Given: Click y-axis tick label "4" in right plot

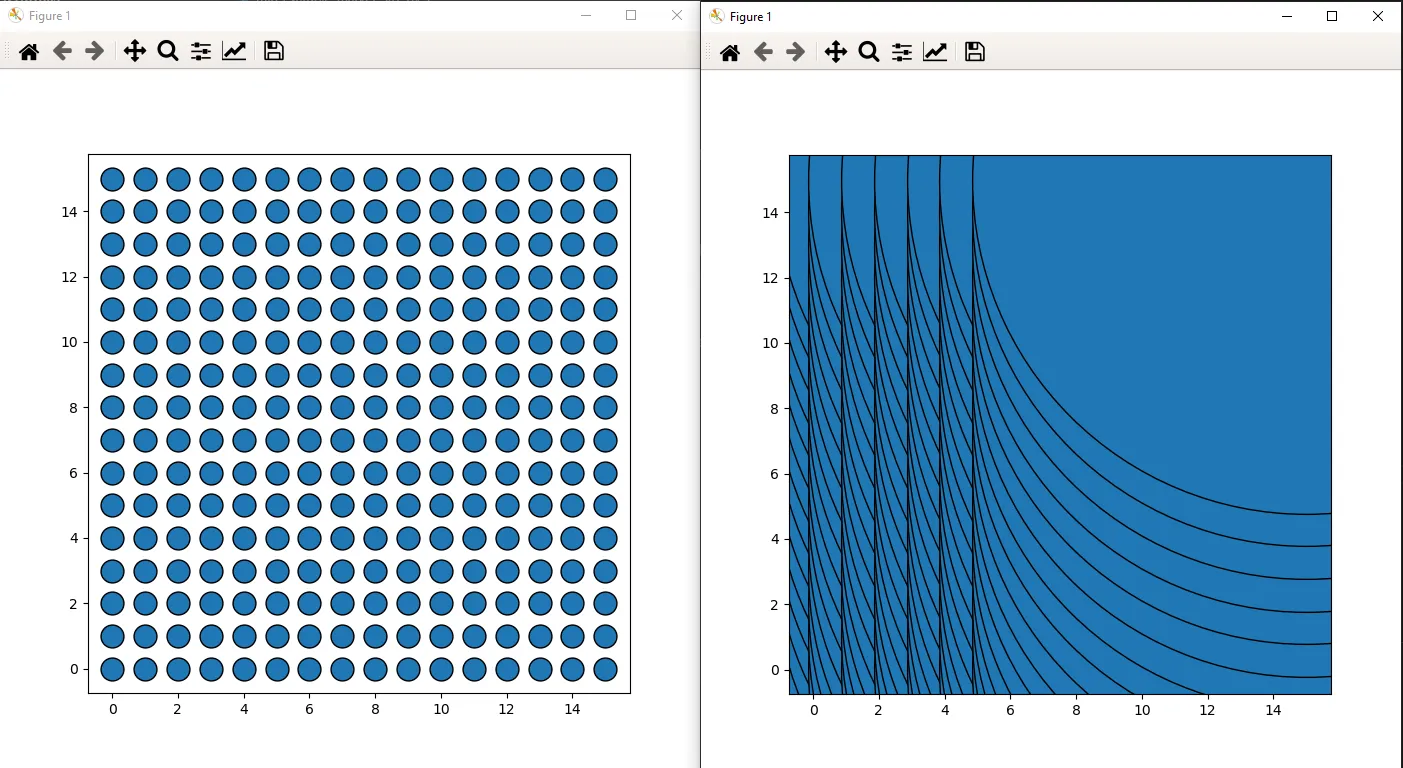Looking at the screenshot, I should (774, 540).
